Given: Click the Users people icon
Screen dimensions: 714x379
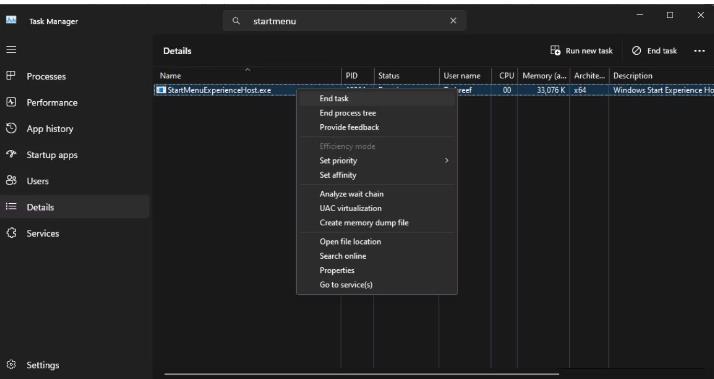Looking at the screenshot, I should coord(11,180).
